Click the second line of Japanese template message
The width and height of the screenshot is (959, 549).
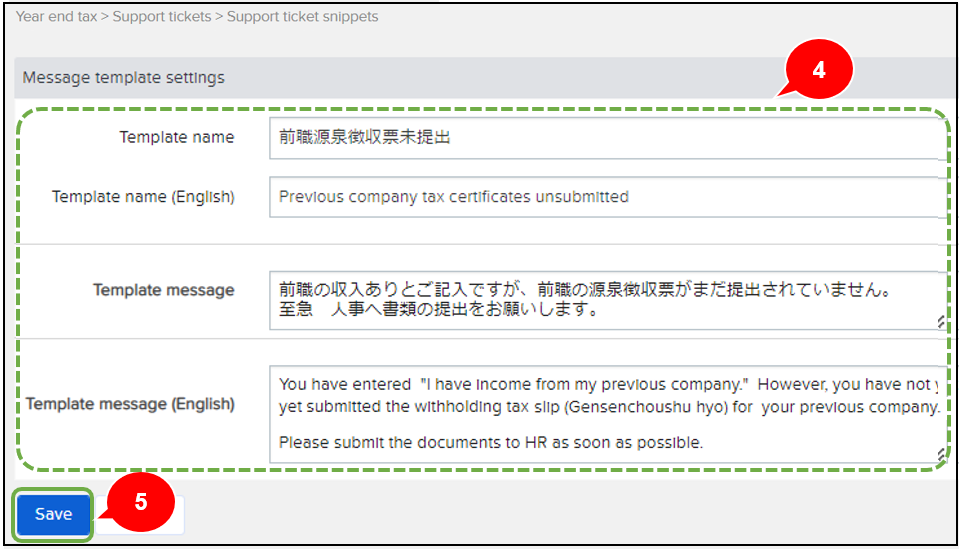[x=440, y=310]
